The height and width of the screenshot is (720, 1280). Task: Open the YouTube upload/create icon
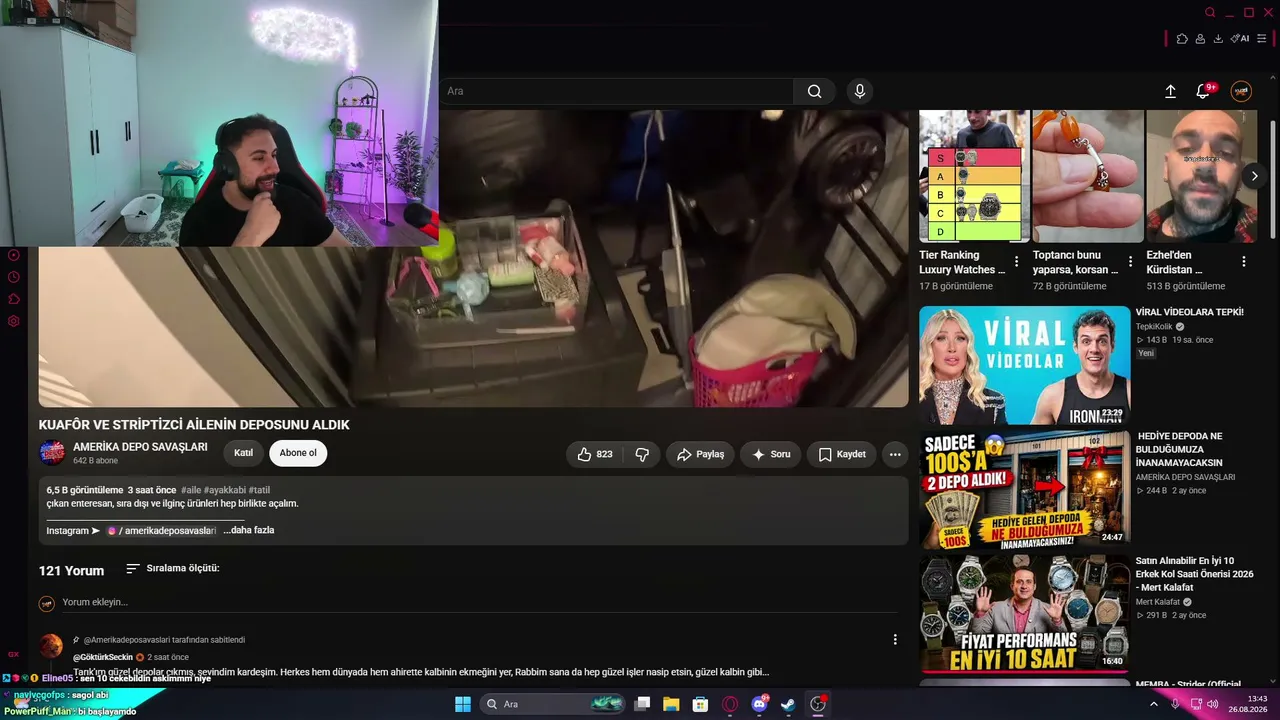coord(1171,91)
